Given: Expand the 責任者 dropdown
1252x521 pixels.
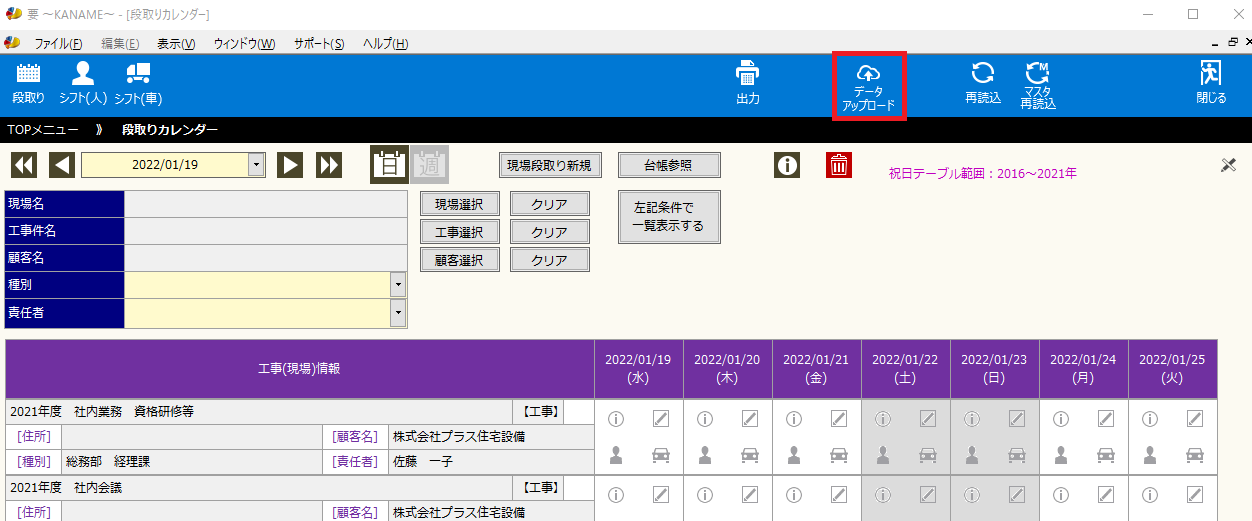Looking at the screenshot, I should click(x=399, y=313).
